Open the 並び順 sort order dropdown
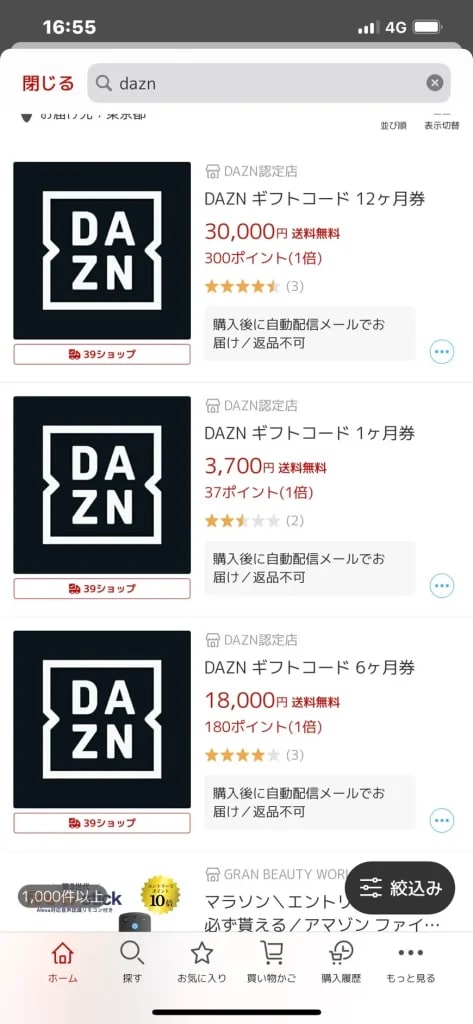This screenshot has width=473, height=1024. click(393, 122)
